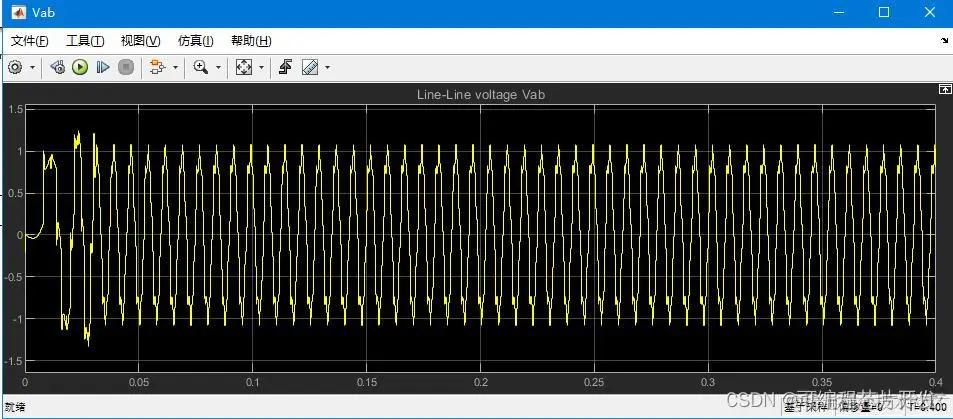
Task: Click the maximize axes icon above plot
Action: [944, 89]
